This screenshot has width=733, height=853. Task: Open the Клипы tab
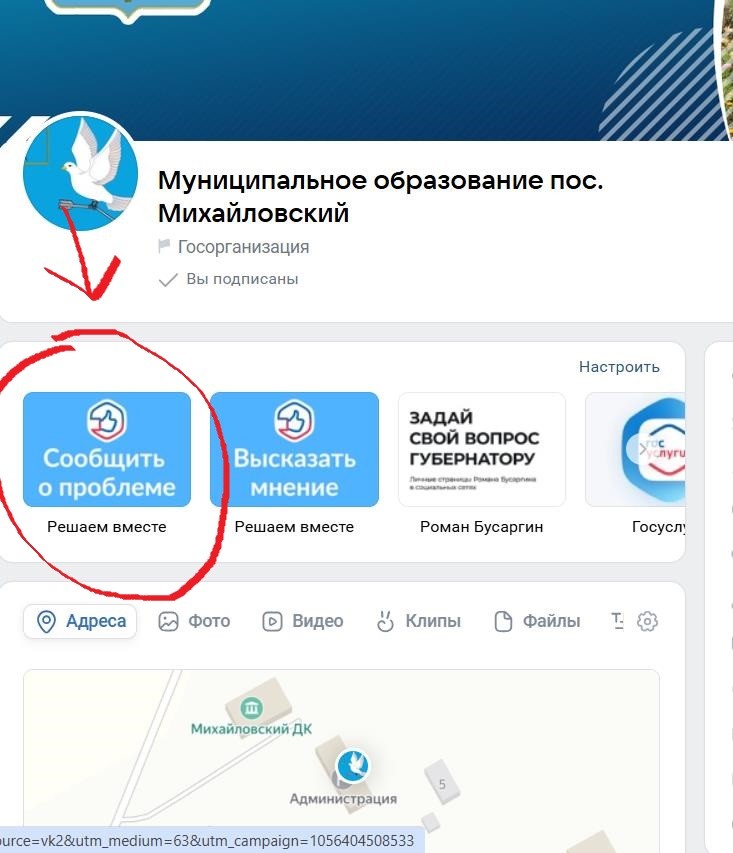coord(419,621)
